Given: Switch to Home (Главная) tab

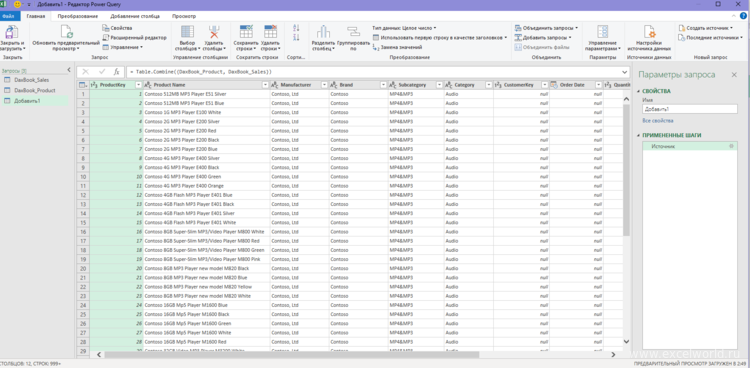Looking at the screenshot, I should [x=36, y=16].
